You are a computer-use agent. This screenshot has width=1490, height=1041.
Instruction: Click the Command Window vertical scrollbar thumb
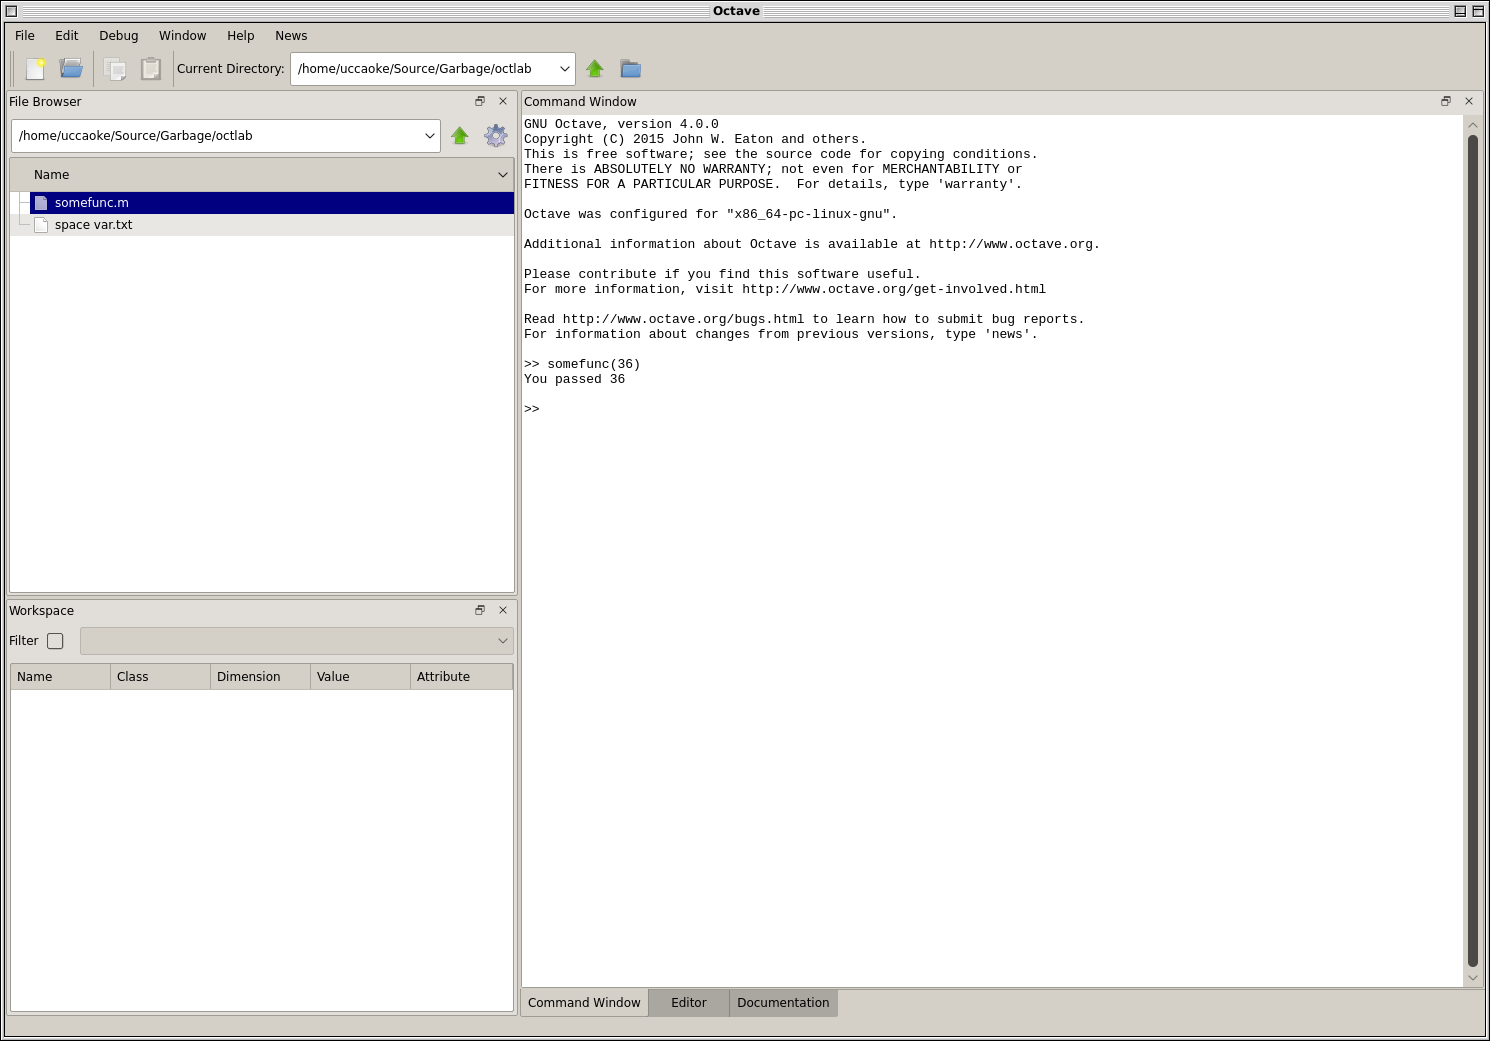(x=1472, y=551)
